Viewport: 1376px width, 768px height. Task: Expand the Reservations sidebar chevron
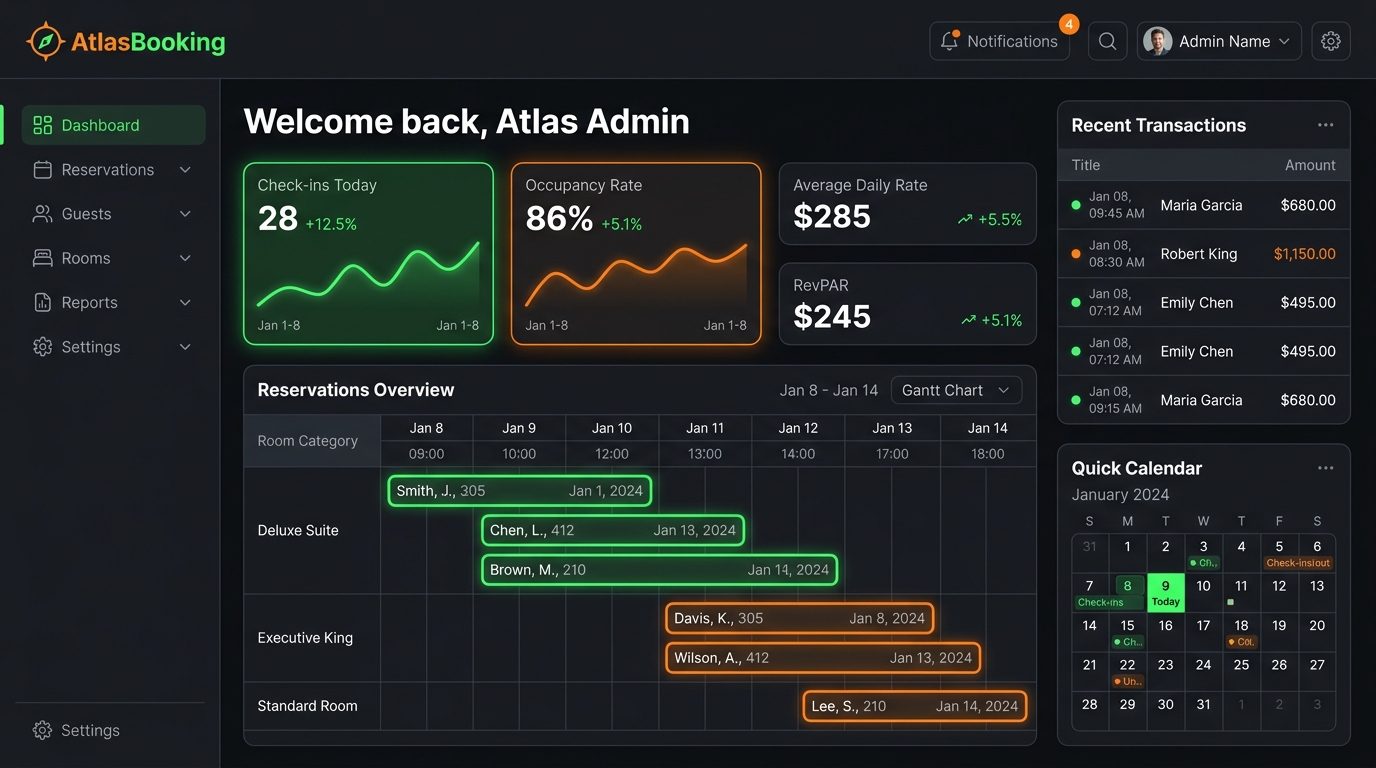point(185,170)
